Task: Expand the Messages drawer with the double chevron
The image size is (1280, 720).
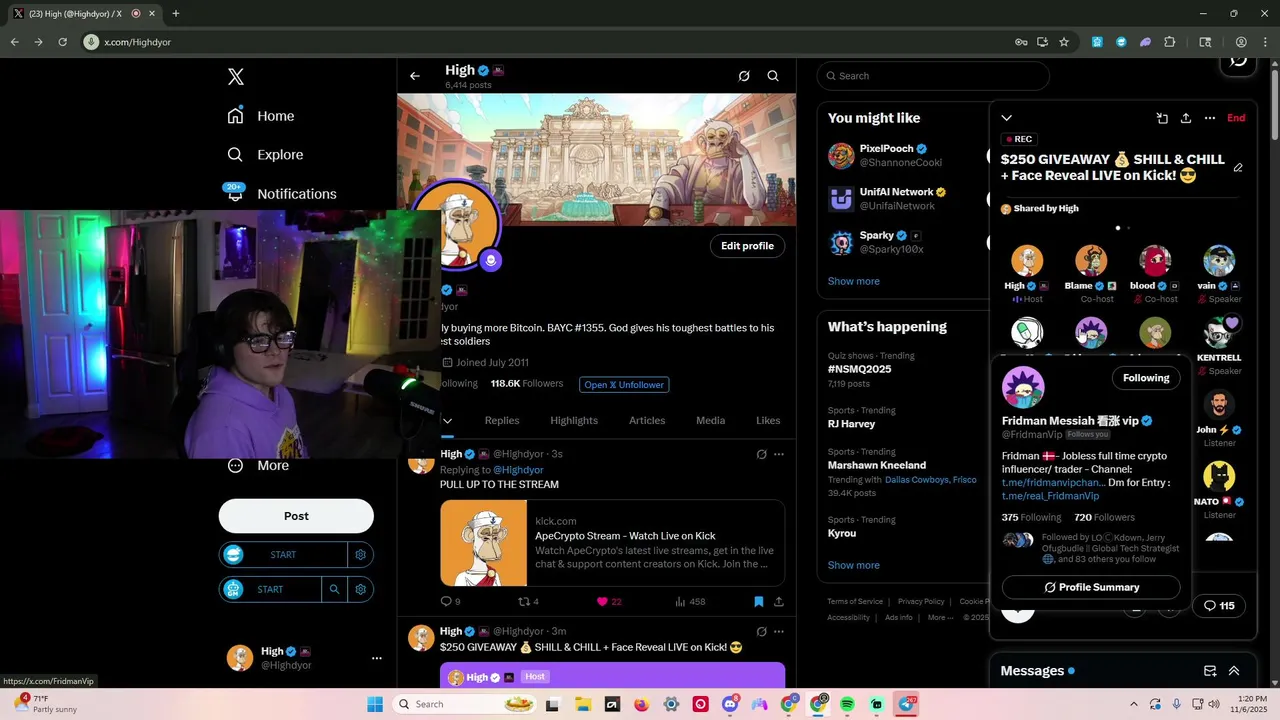Action: click(1234, 671)
